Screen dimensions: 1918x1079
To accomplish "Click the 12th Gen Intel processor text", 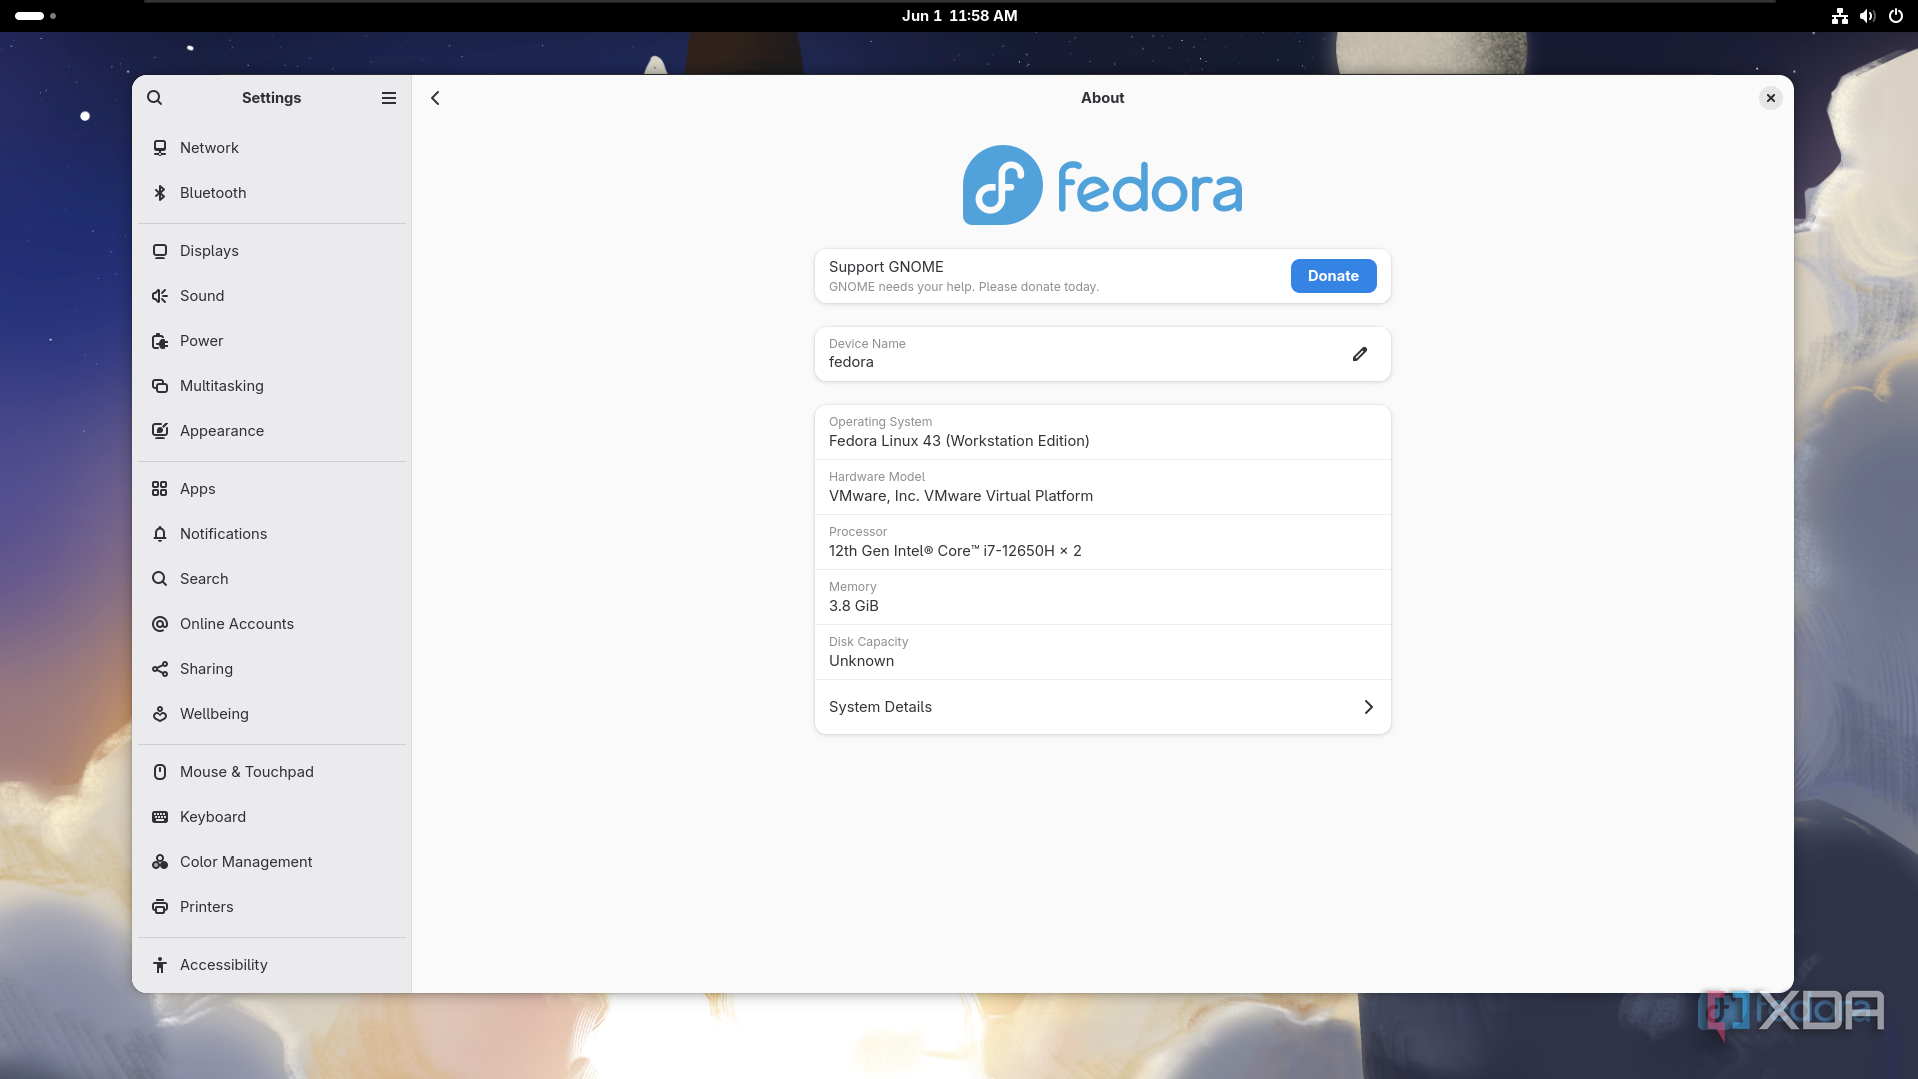I will 955,551.
